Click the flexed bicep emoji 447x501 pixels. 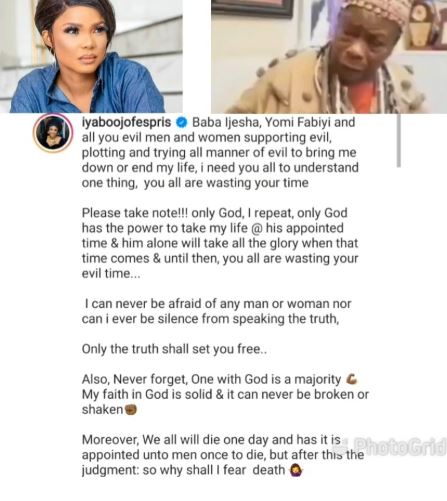point(352,379)
